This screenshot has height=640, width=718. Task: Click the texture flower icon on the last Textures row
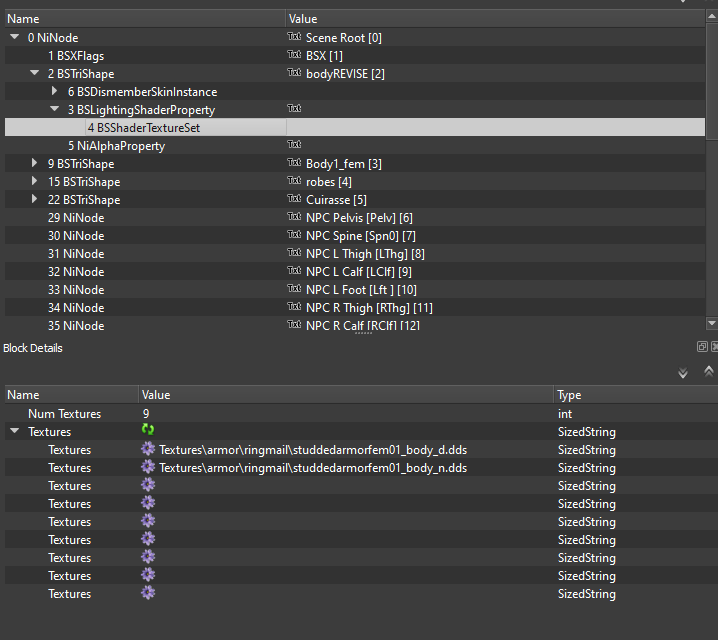(x=148, y=592)
